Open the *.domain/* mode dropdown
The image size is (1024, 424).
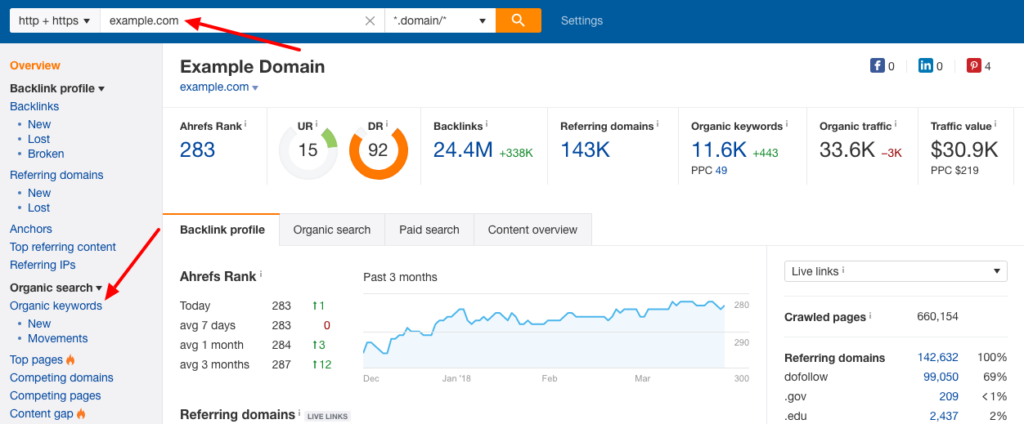coord(440,21)
